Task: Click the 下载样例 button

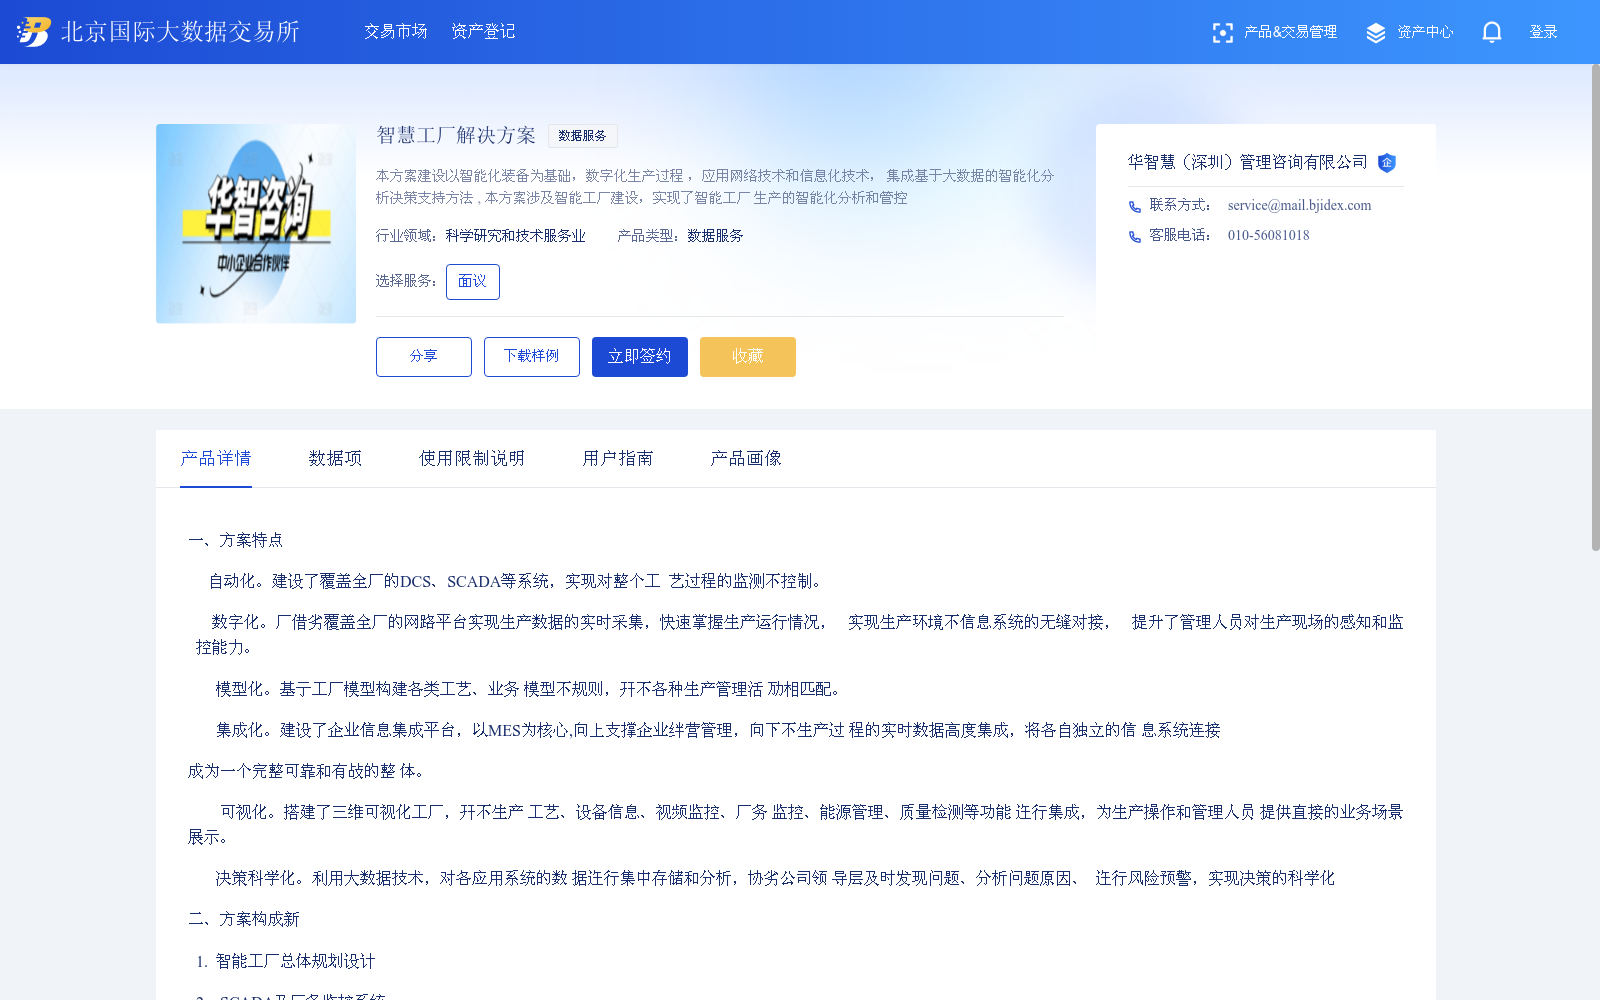Action: coord(532,357)
